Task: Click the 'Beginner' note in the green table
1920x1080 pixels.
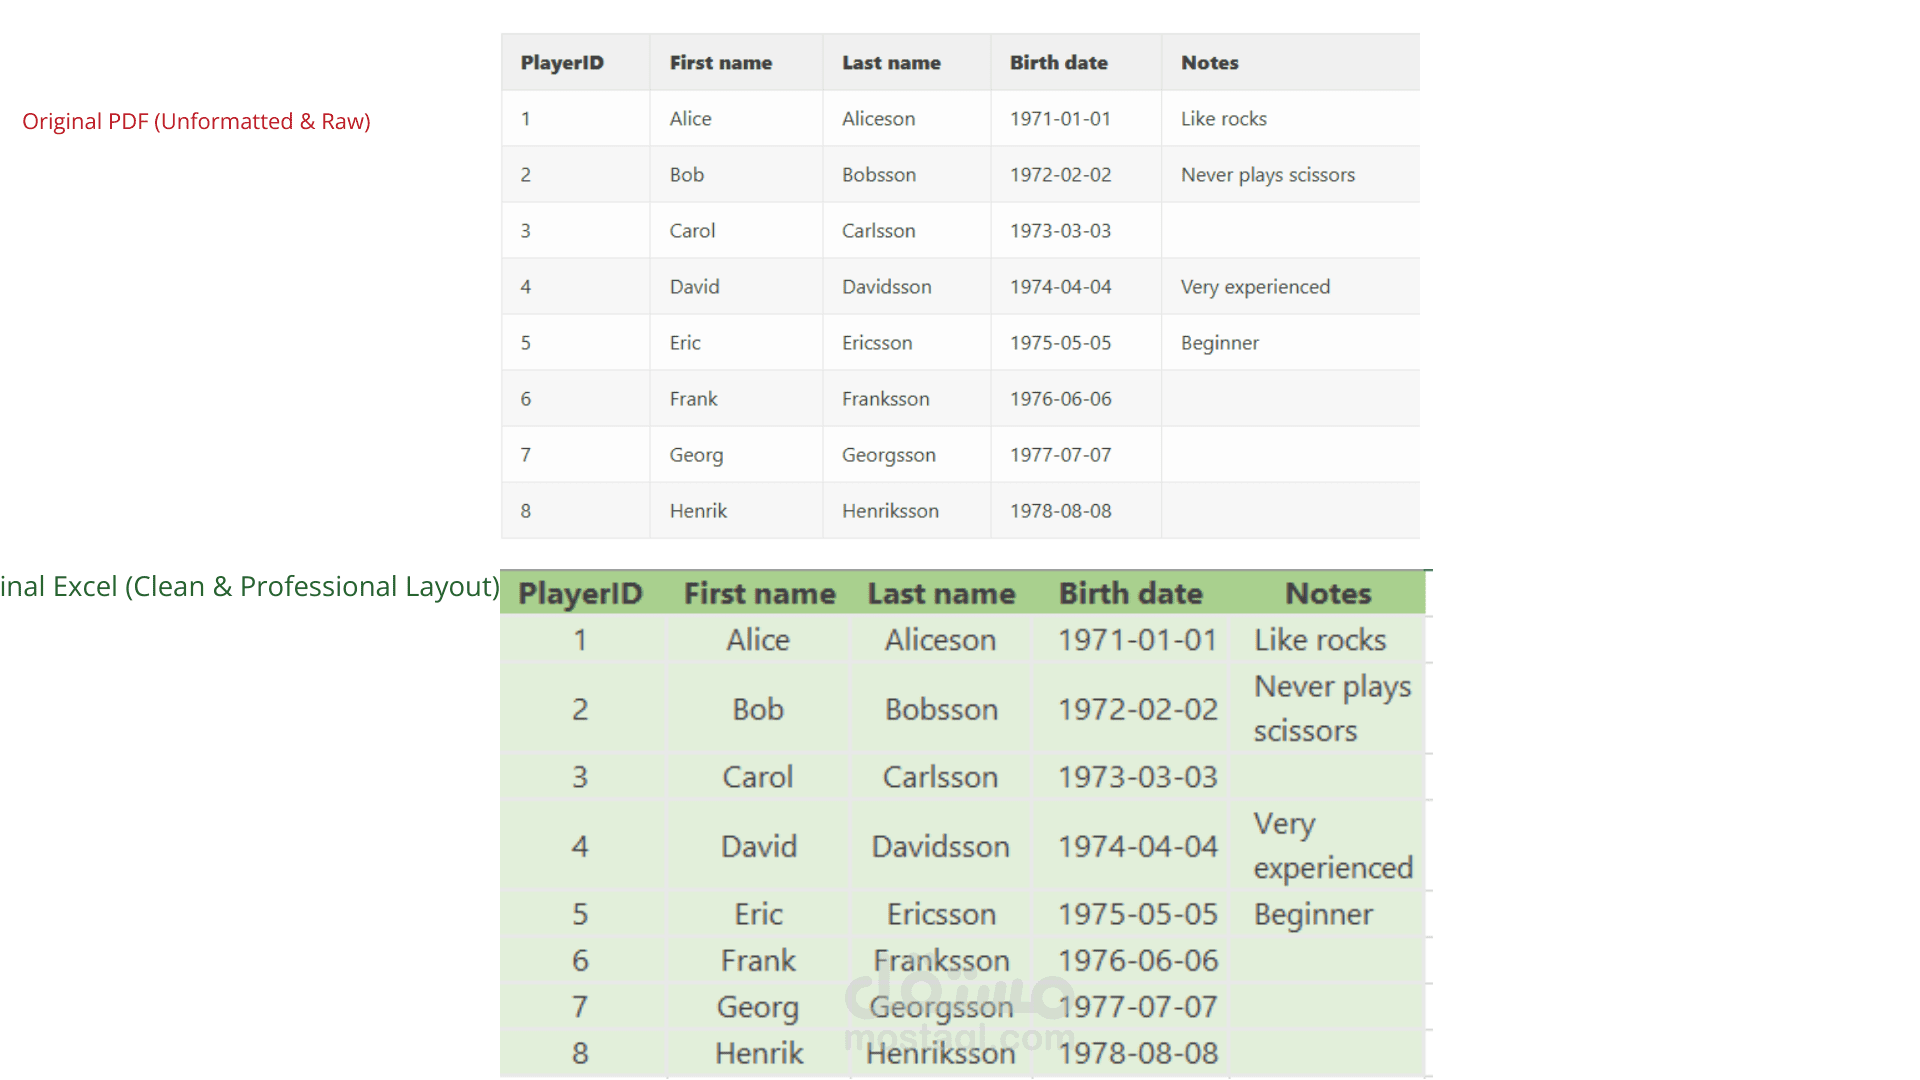Action: click(1313, 915)
